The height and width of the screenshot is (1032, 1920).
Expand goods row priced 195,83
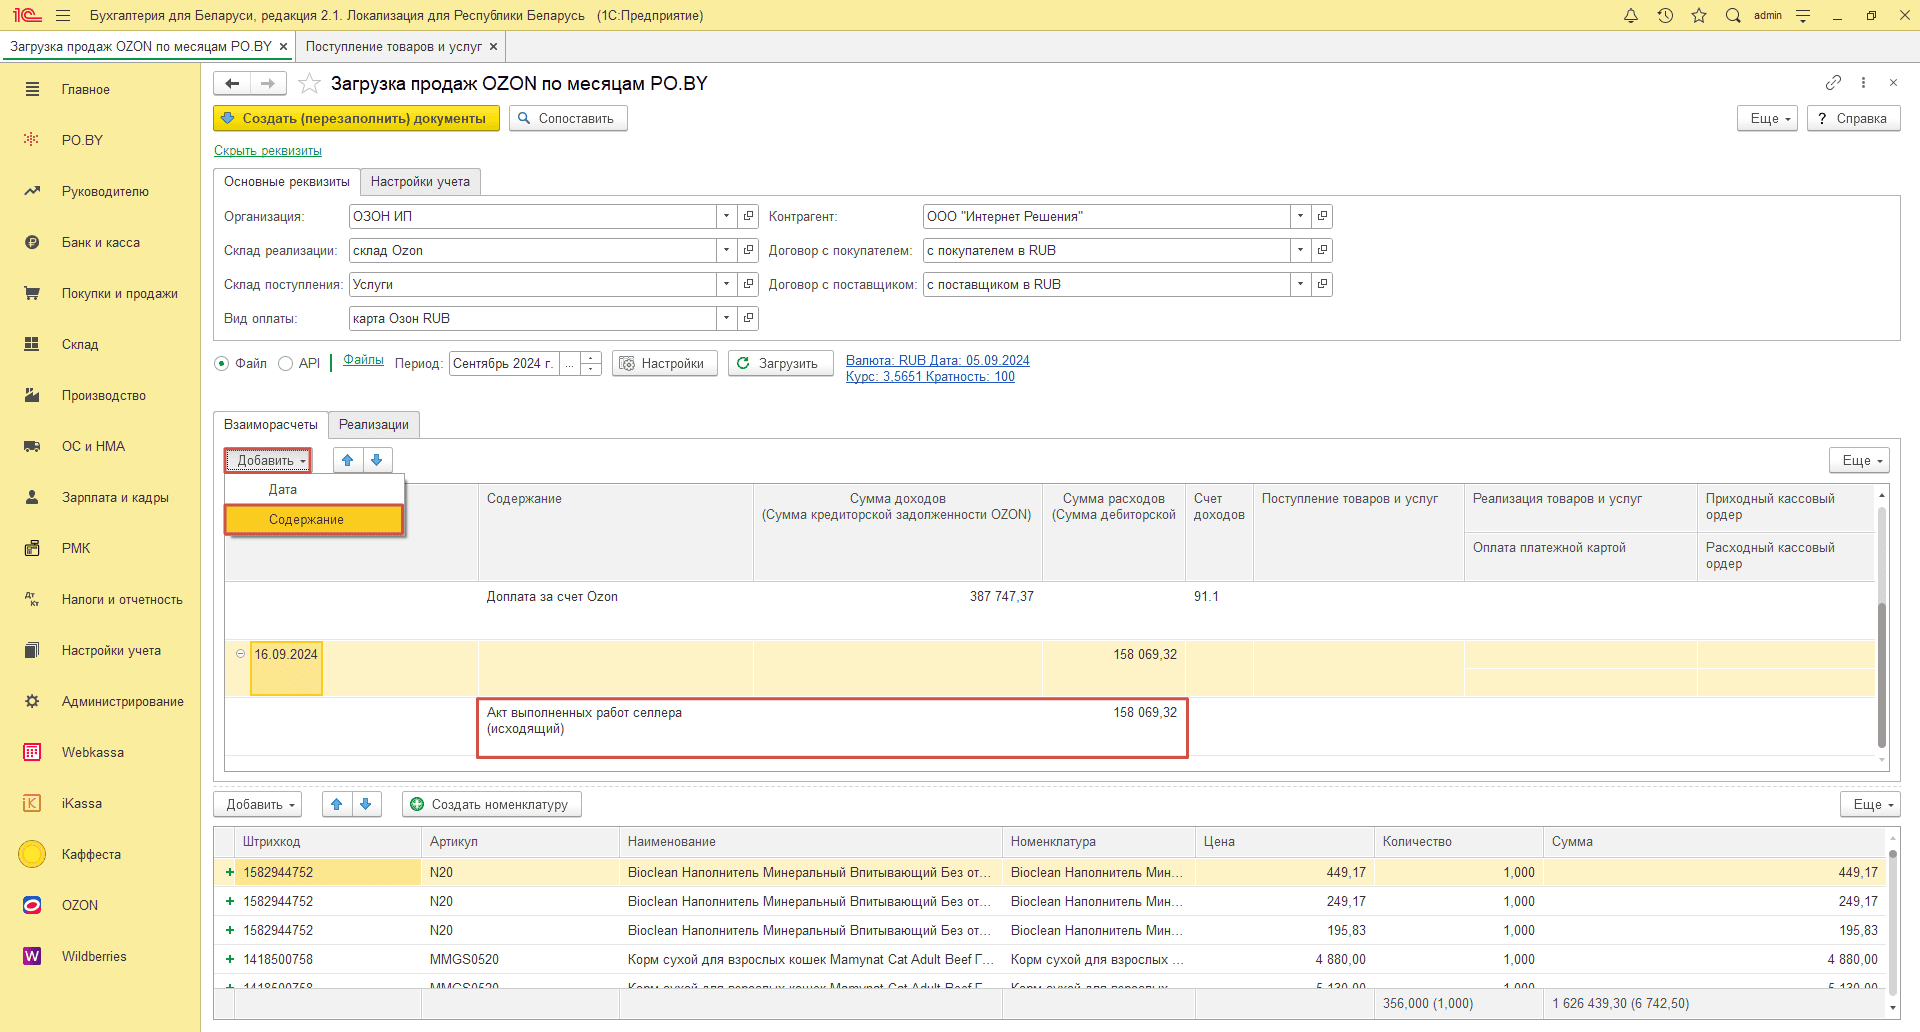coord(230,930)
